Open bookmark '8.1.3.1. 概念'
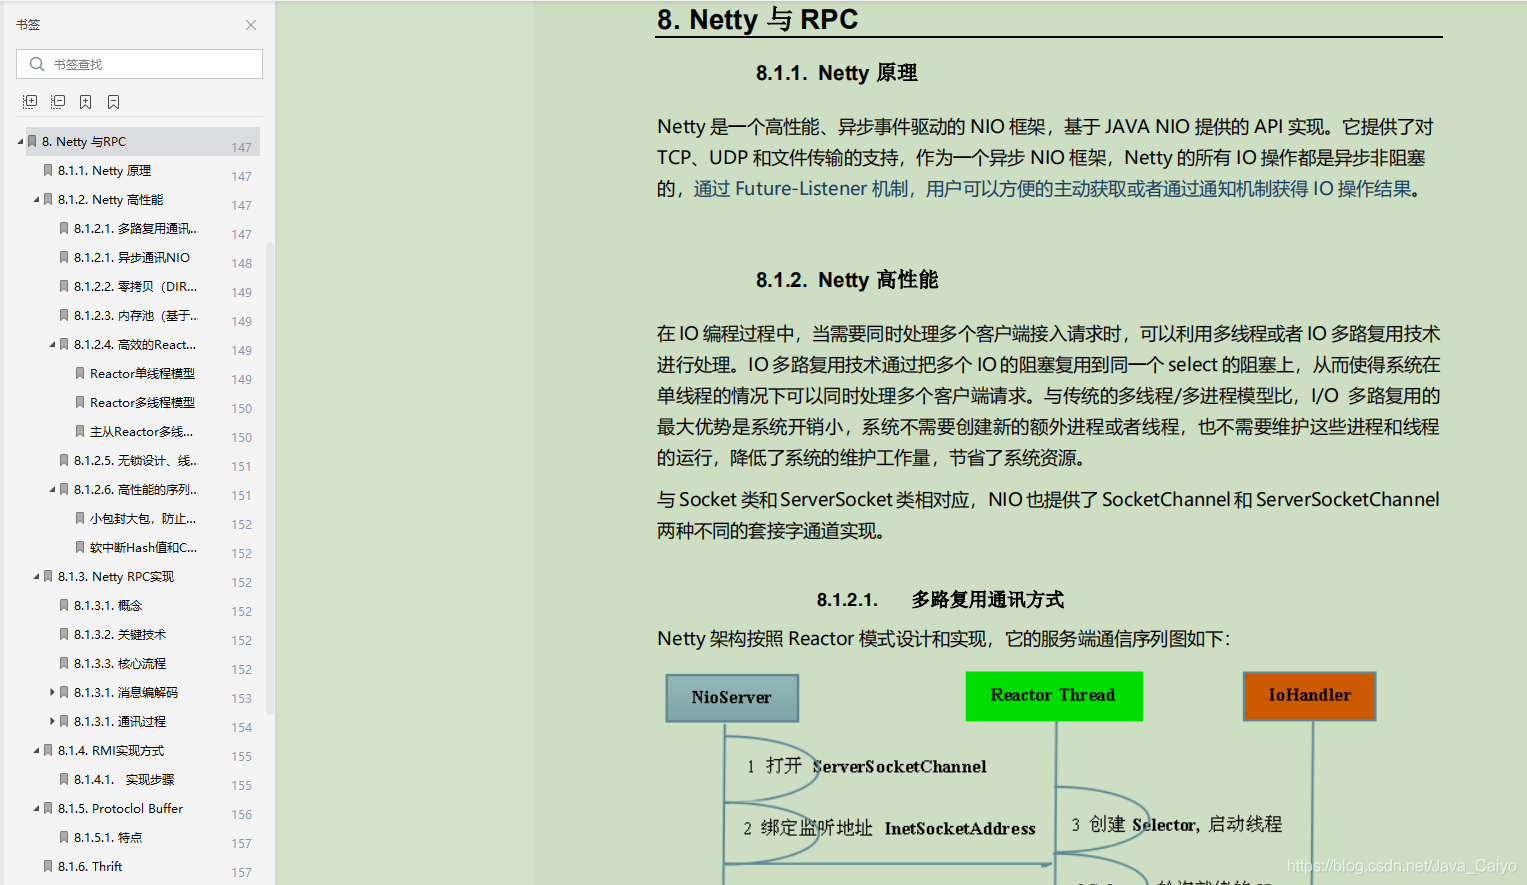The height and width of the screenshot is (885, 1527). click(108, 606)
